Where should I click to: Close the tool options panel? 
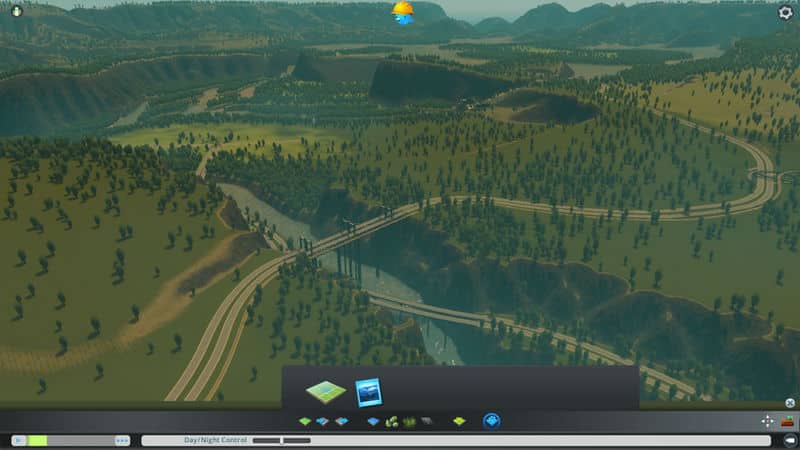pyautogui.click(x=789, y=403)
